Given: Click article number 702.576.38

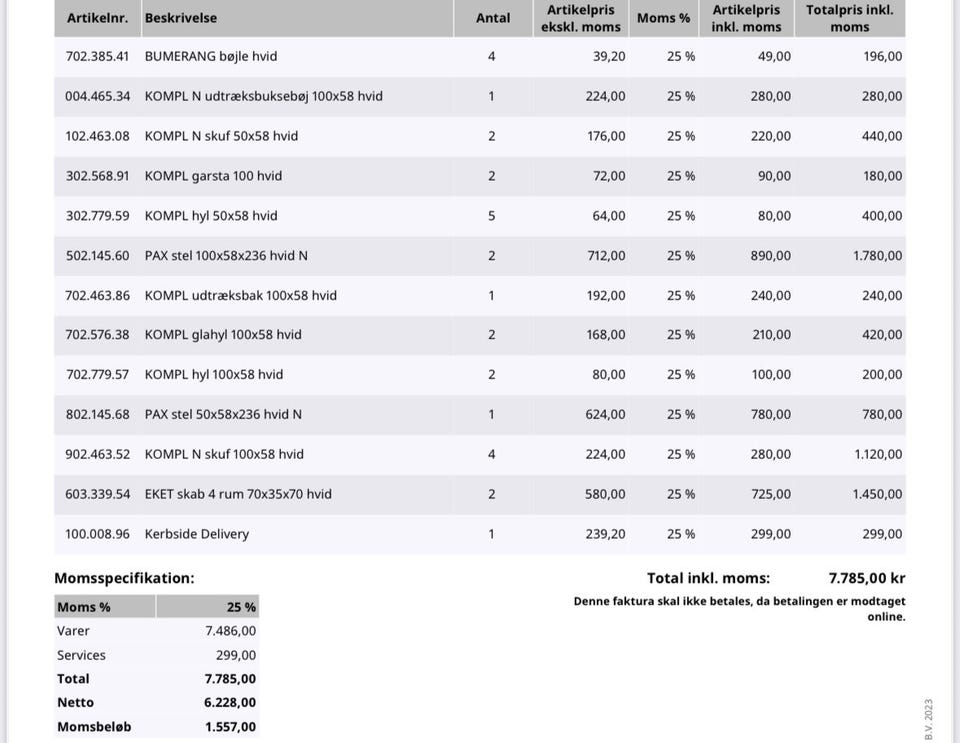Looking at the screenshot, I should 97,335.
